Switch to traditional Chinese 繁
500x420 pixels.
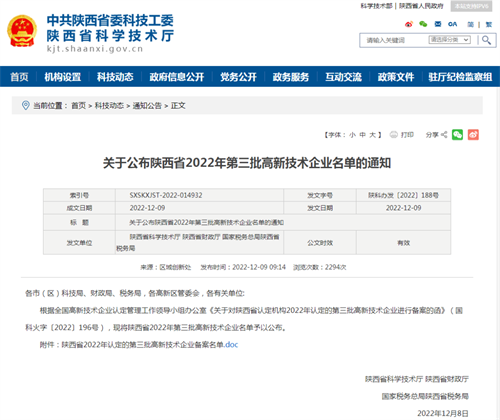489,24
